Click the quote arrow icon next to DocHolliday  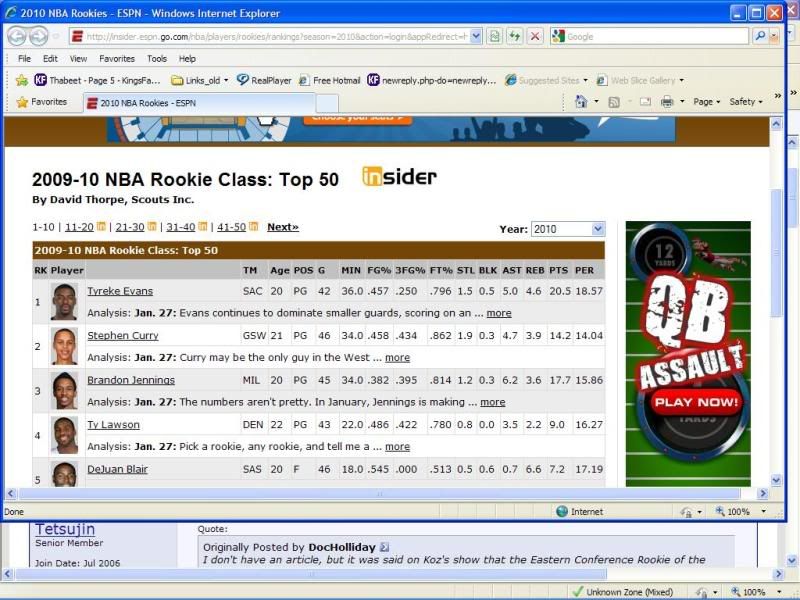(x=385, y=547)
